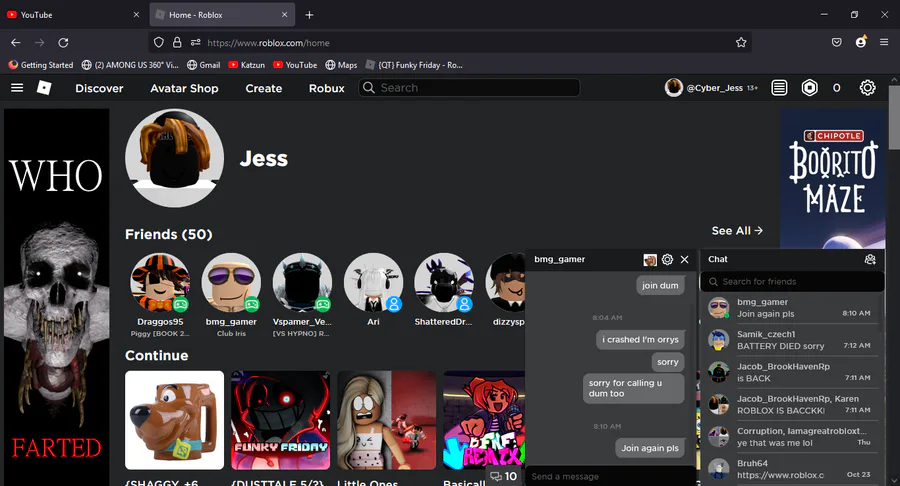
Task: Go back to previous page in browser
Action: [15, 42]
